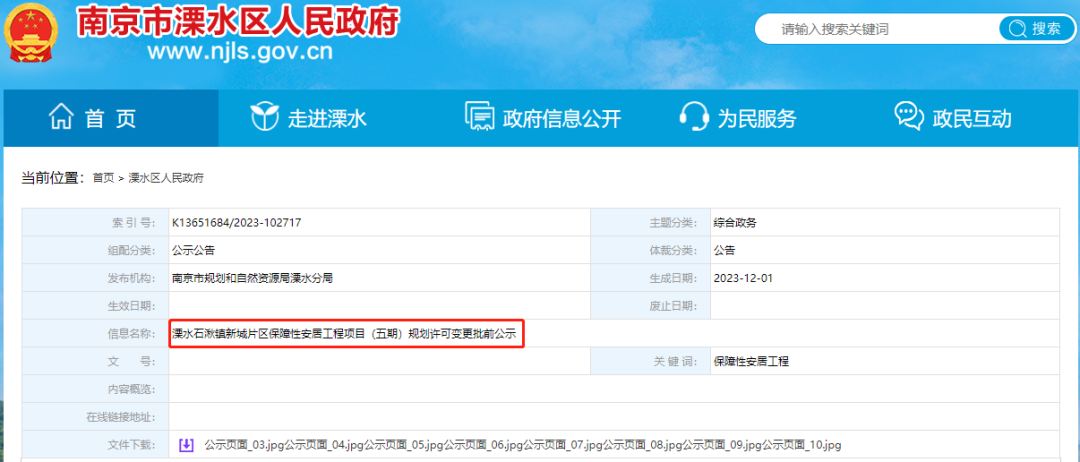1080x462 pixels.
Task: Click the 搜索 search button
Action: point(1037,29)
